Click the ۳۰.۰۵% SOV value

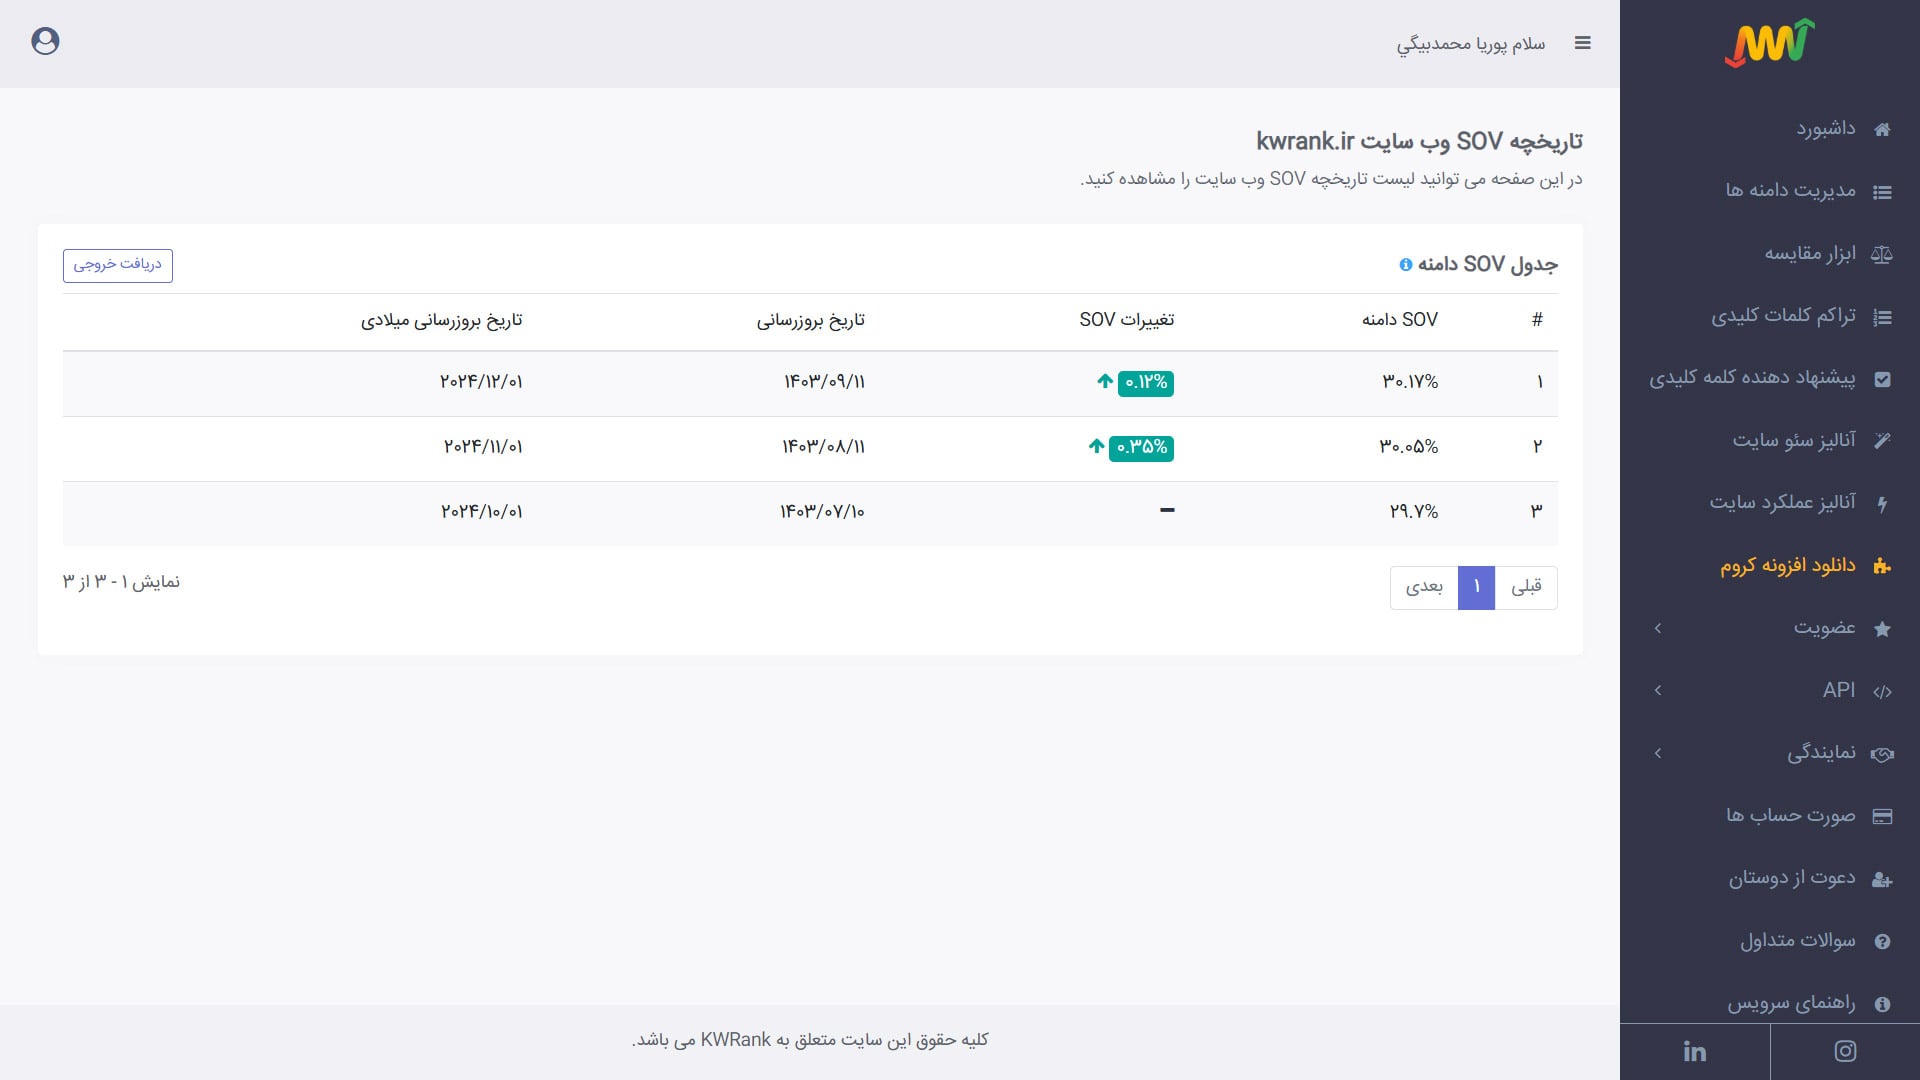pos(1409,447)
